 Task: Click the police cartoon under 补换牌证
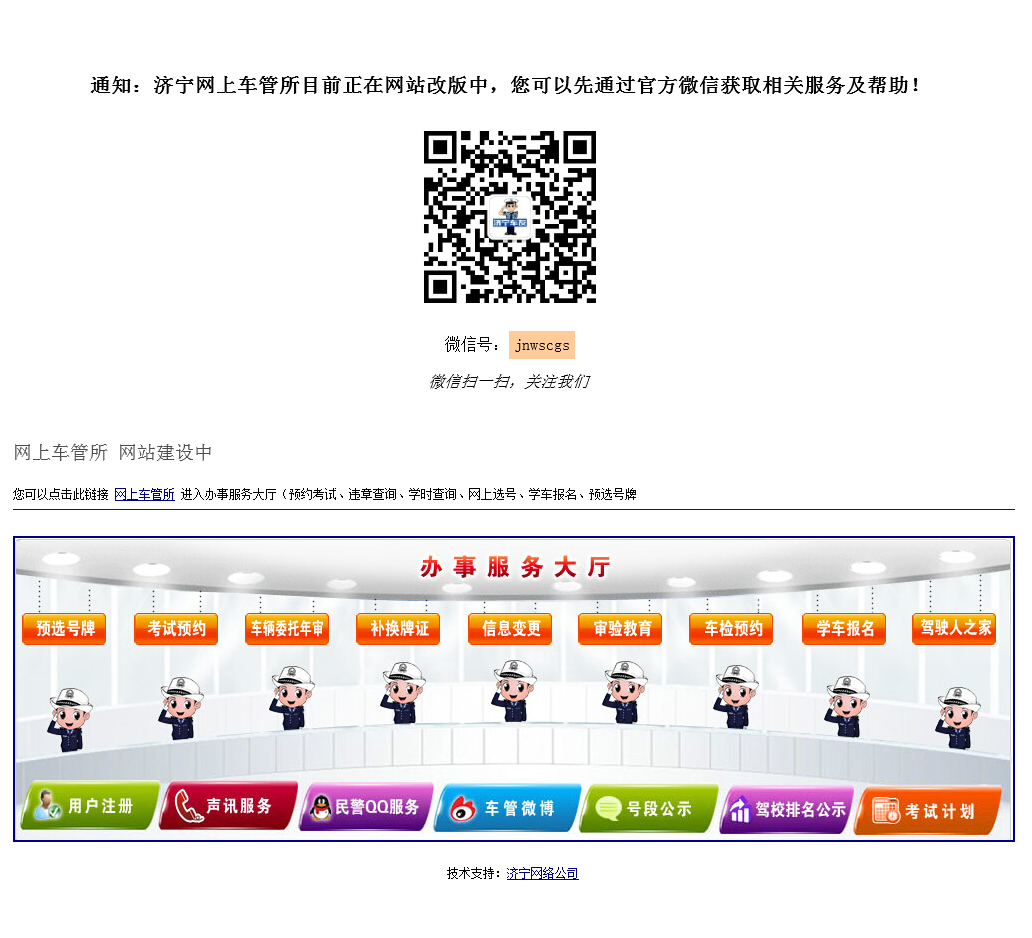[403, 693]
